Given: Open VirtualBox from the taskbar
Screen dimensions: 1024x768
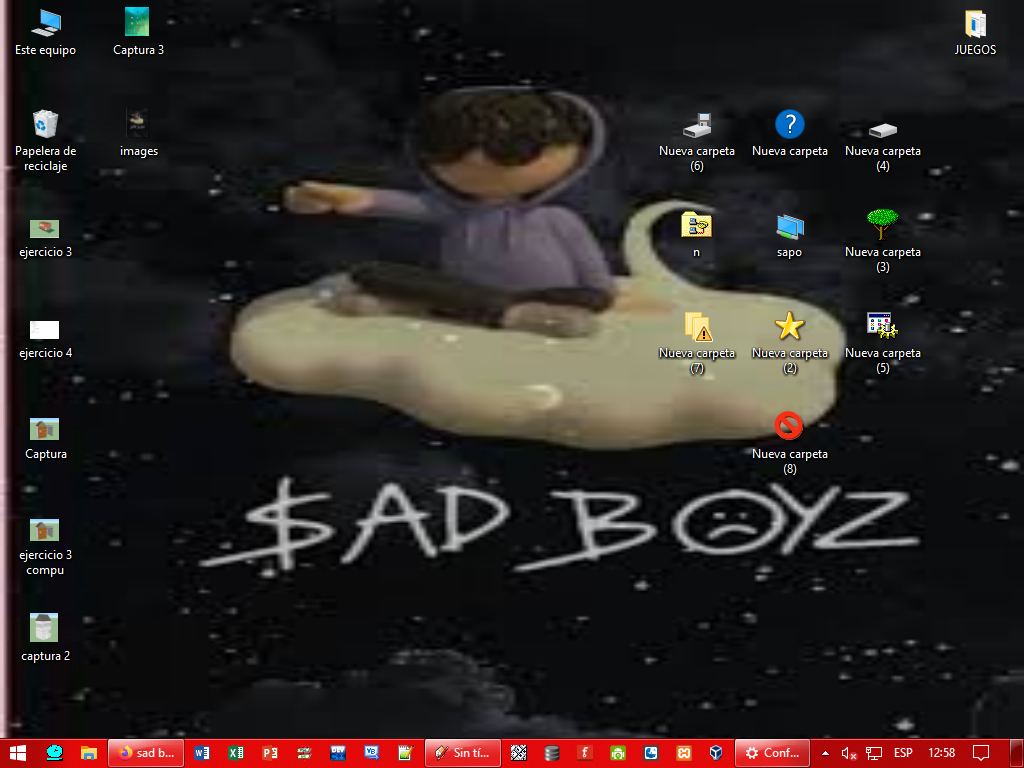Looking at the screenshot, I should pos(716,753).
